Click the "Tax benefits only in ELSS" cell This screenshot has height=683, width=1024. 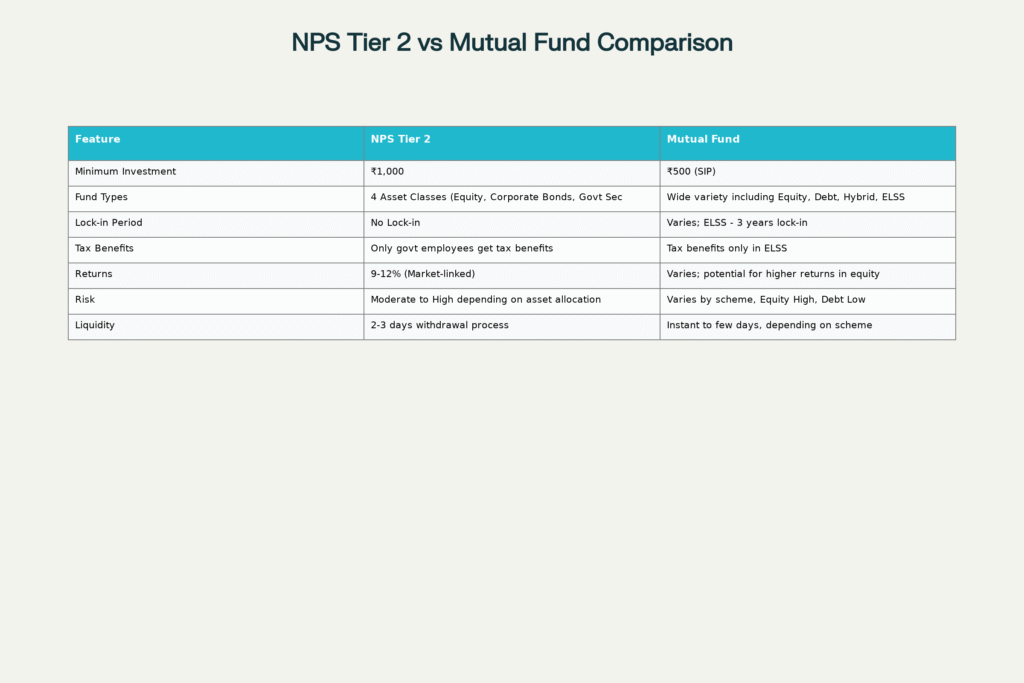[727, 248]
